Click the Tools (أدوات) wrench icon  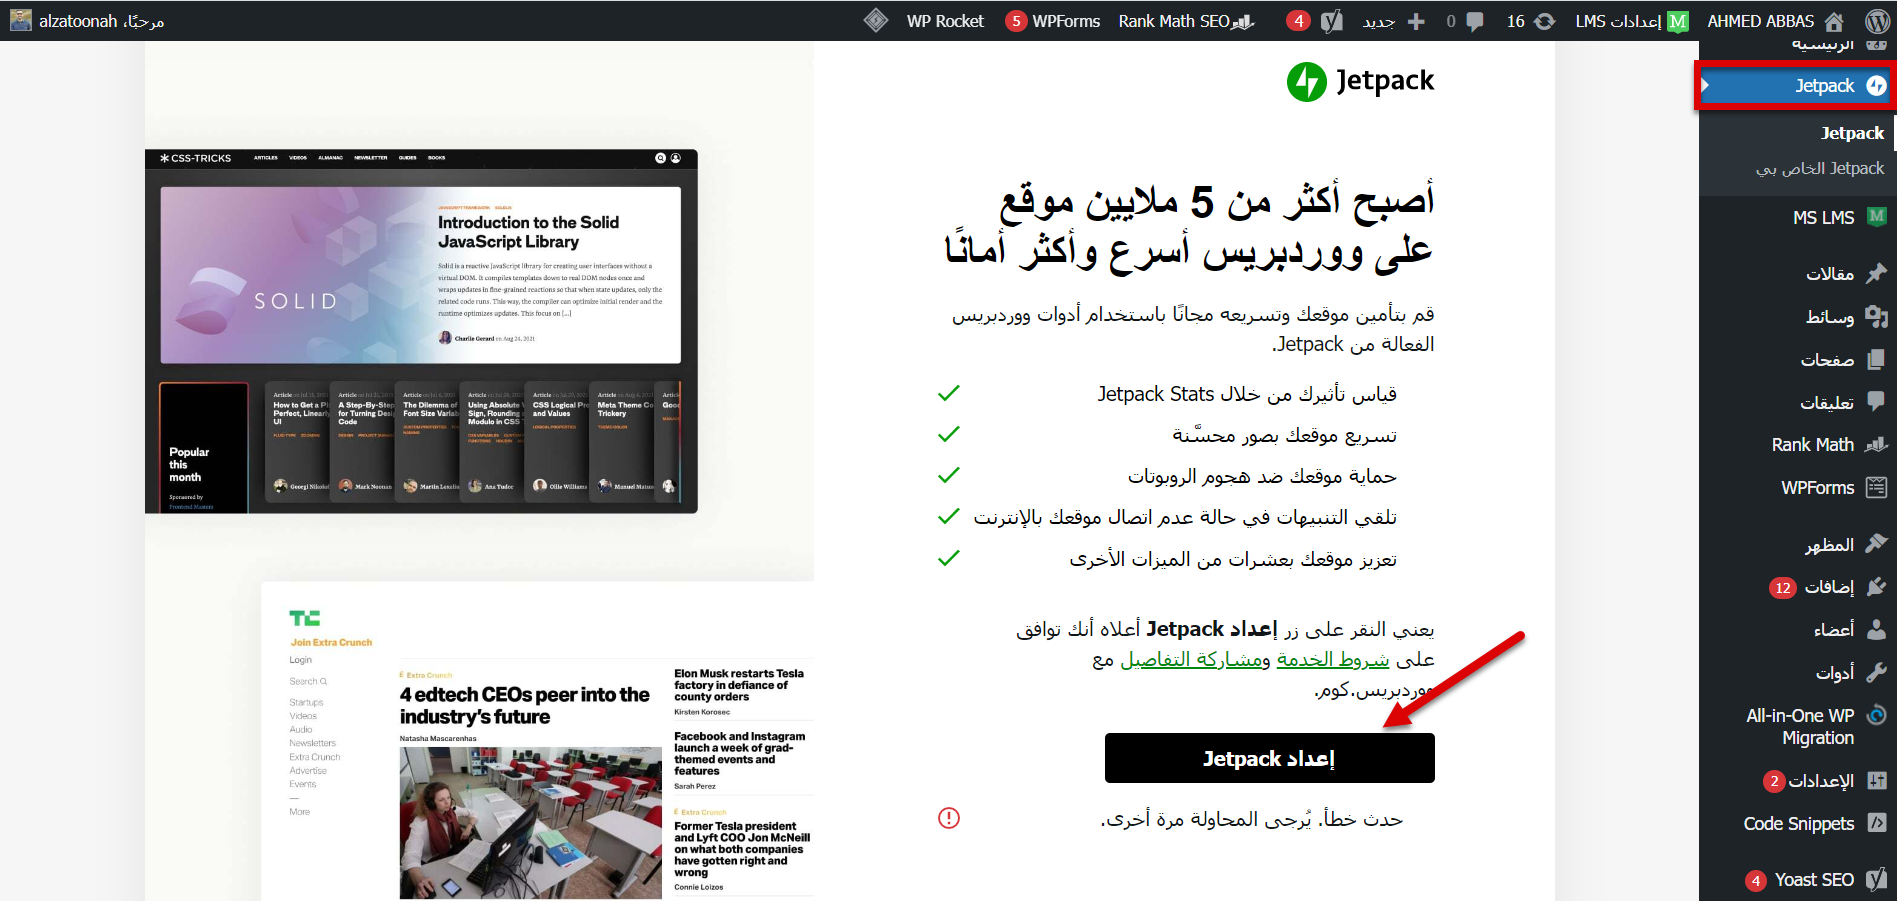tap(1877, 672)
